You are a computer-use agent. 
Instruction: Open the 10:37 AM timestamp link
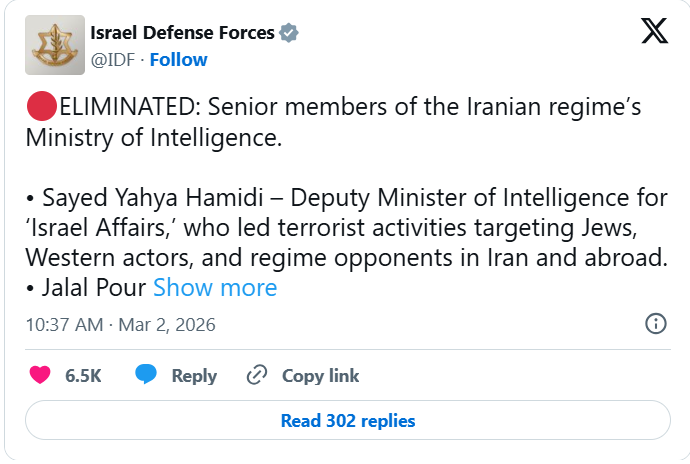(64, 325)
